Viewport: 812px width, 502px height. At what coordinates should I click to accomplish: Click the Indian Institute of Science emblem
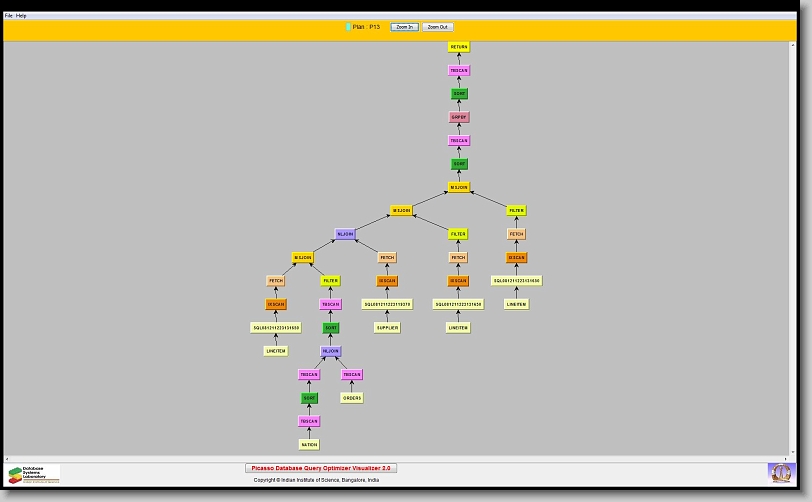click(780, 472)
